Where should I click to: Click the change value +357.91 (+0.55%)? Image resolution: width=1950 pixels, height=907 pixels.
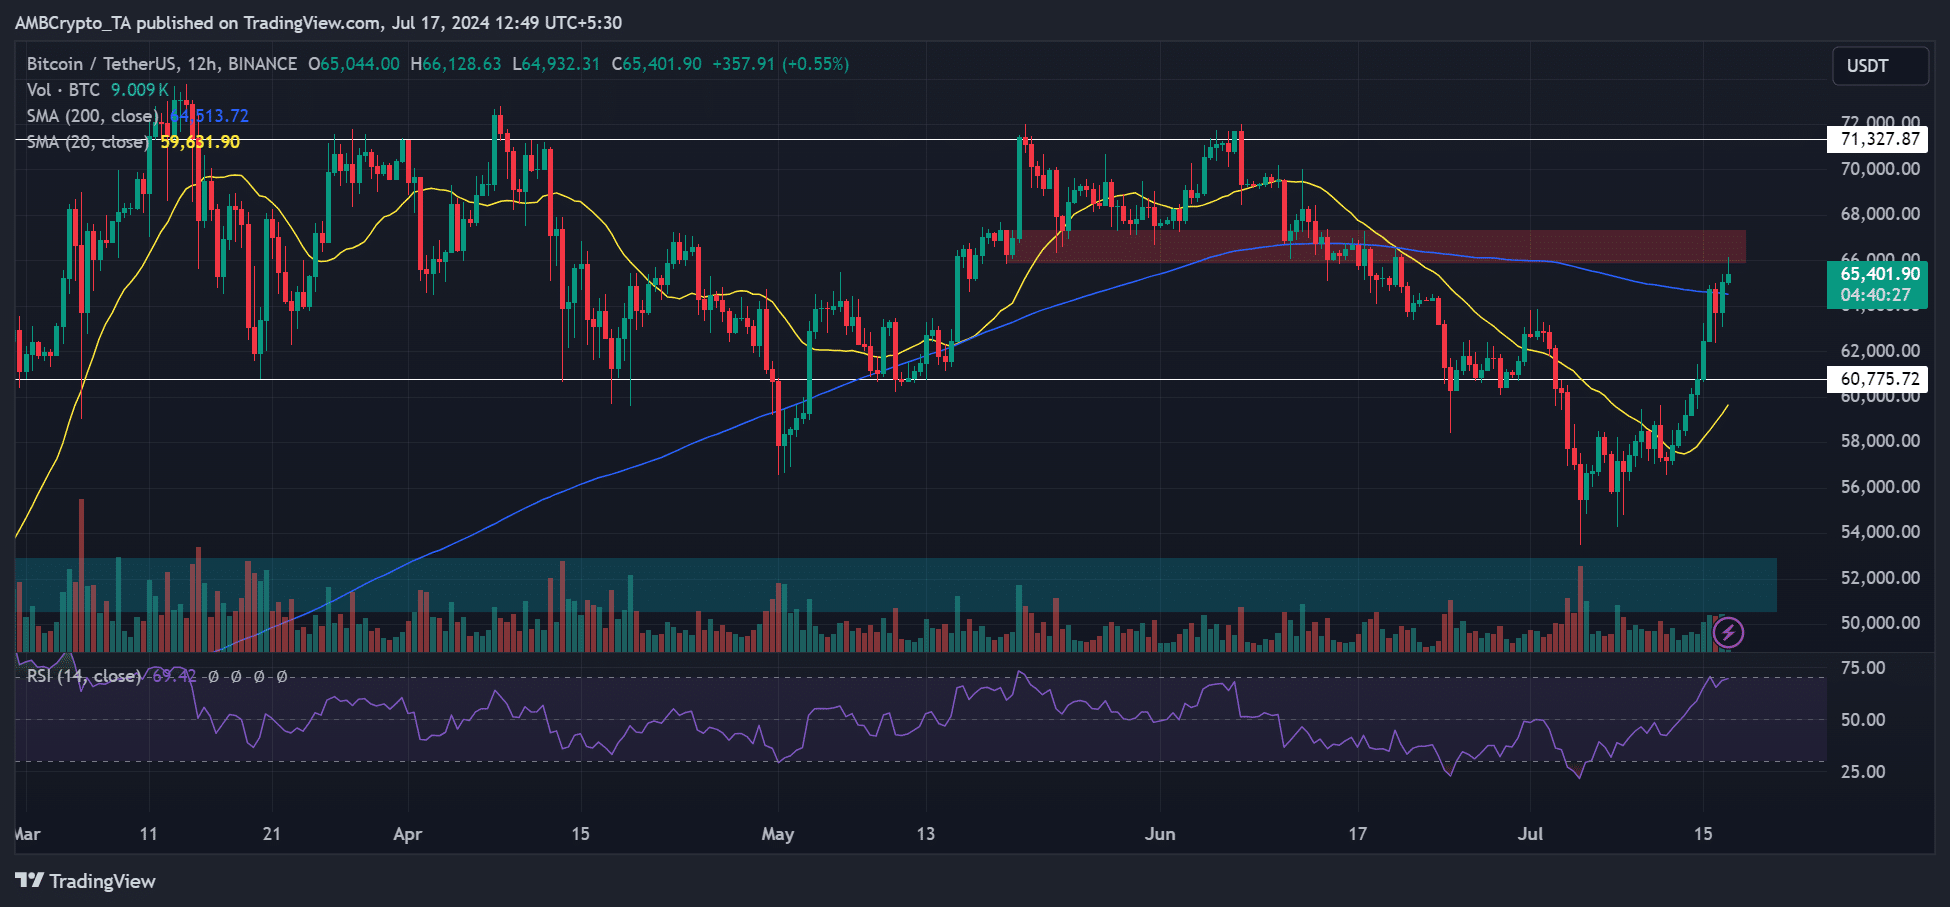pos(781,64)
